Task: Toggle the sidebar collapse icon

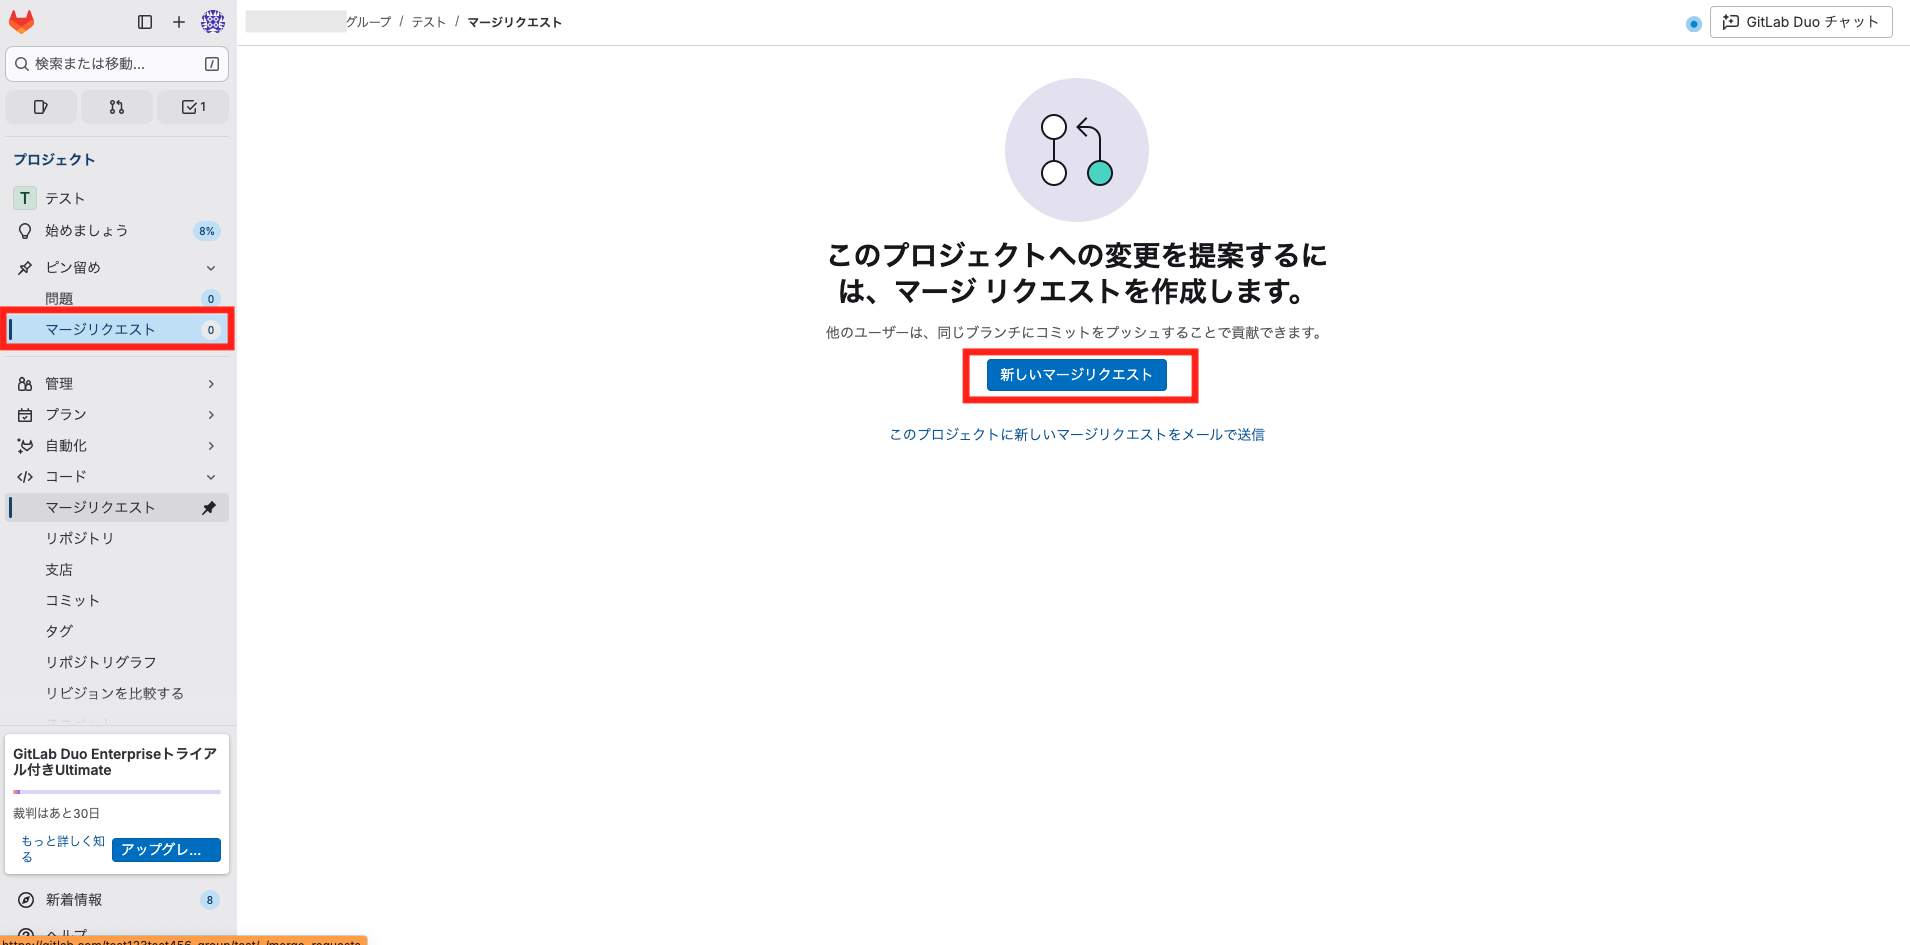Action: coord(145,22)
